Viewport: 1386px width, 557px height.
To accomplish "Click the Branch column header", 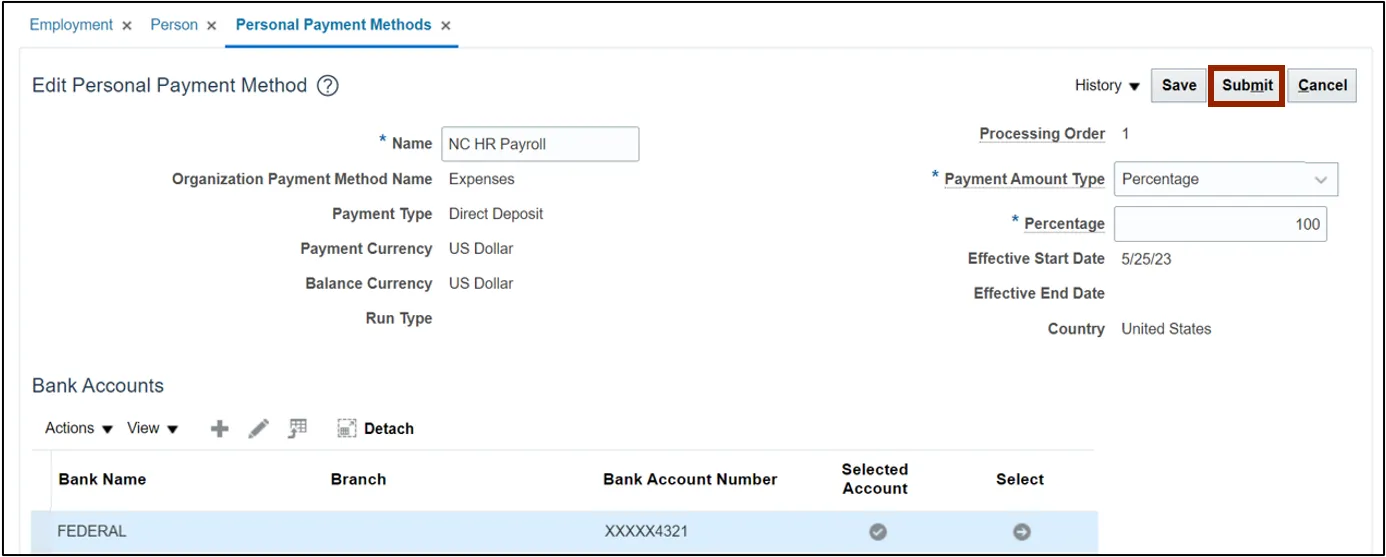I will 358,479.
